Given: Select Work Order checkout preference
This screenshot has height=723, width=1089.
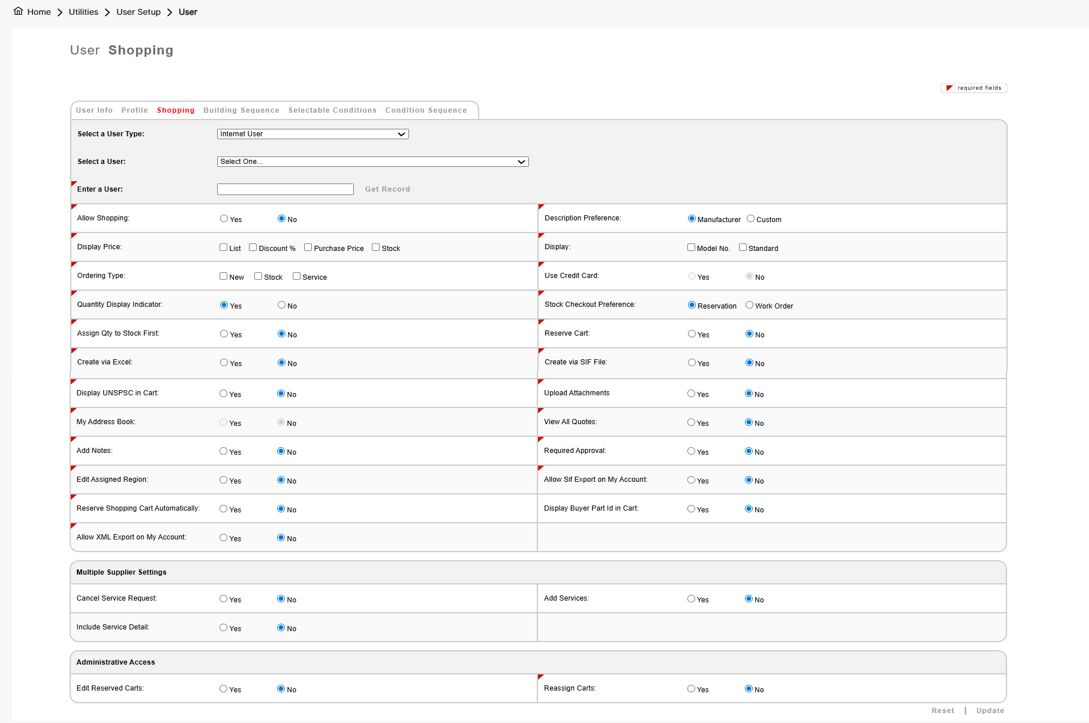Looking at the screenshot, I should [749, 305].
